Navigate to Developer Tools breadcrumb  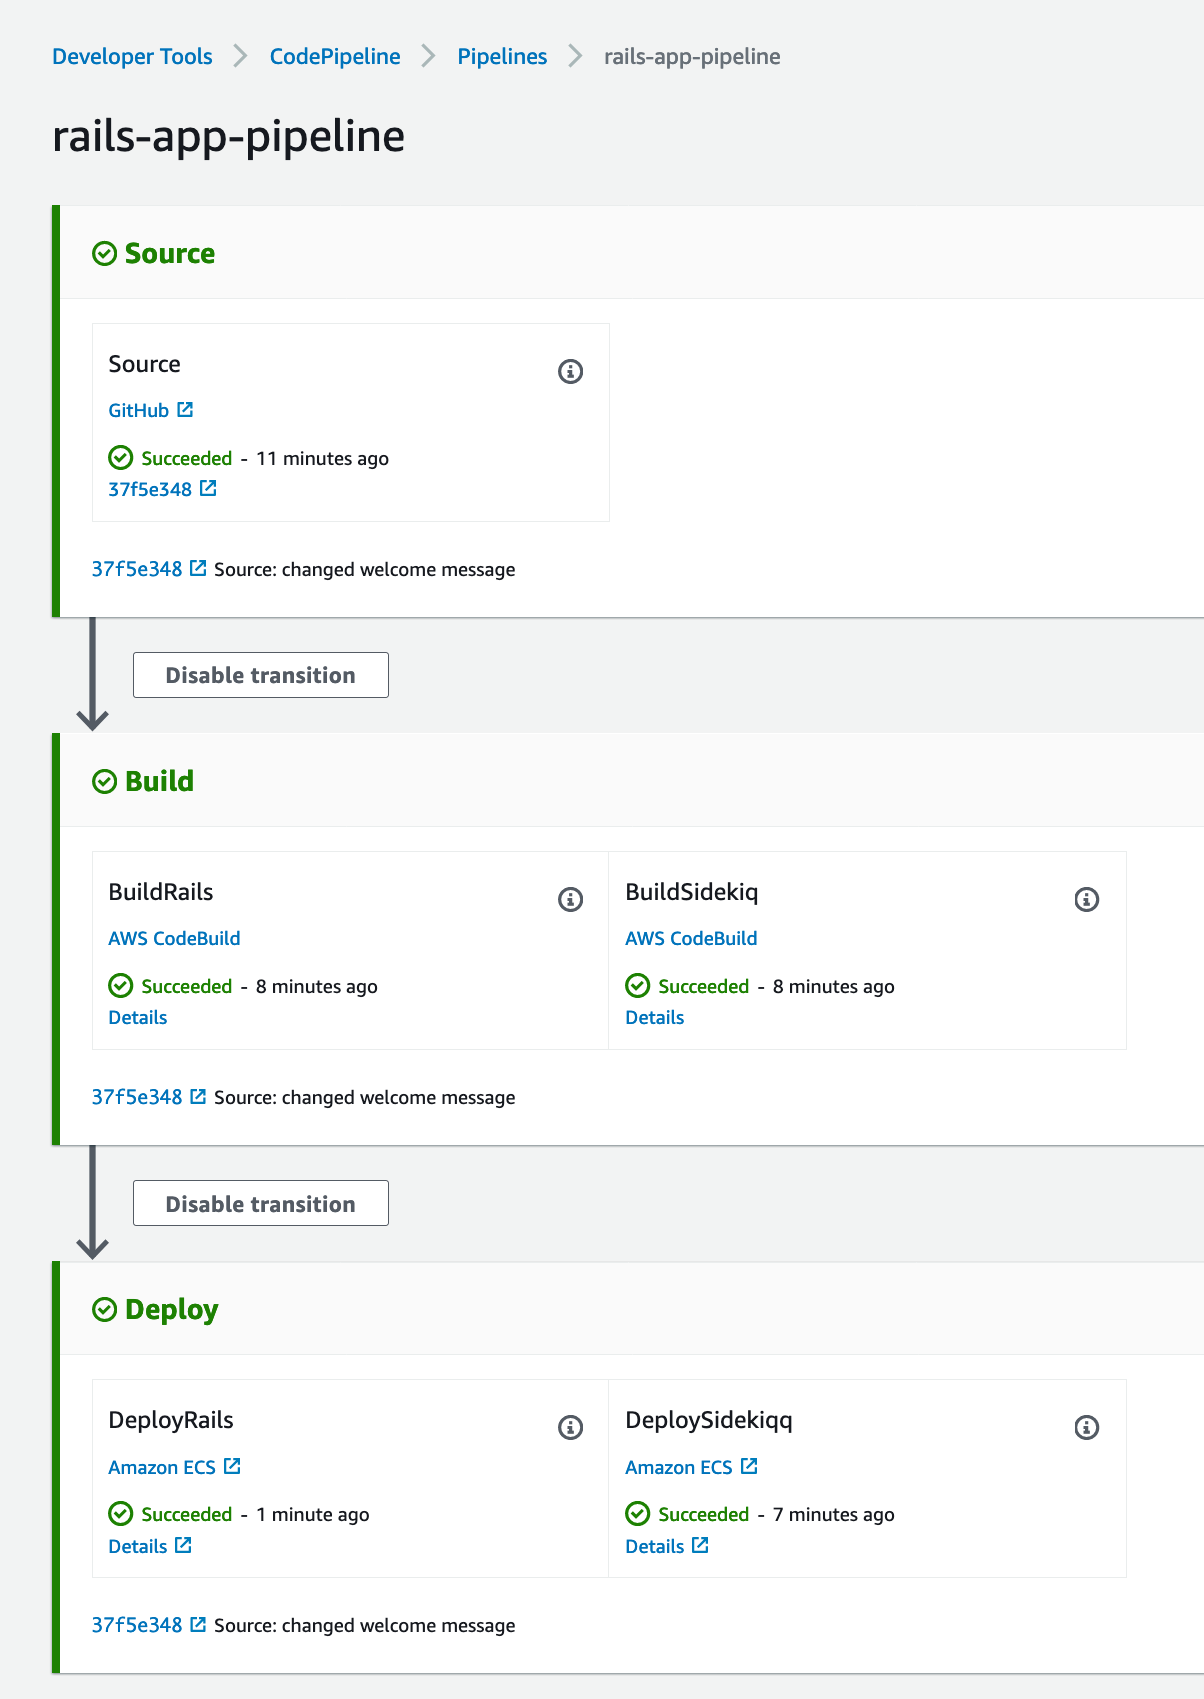132,57
